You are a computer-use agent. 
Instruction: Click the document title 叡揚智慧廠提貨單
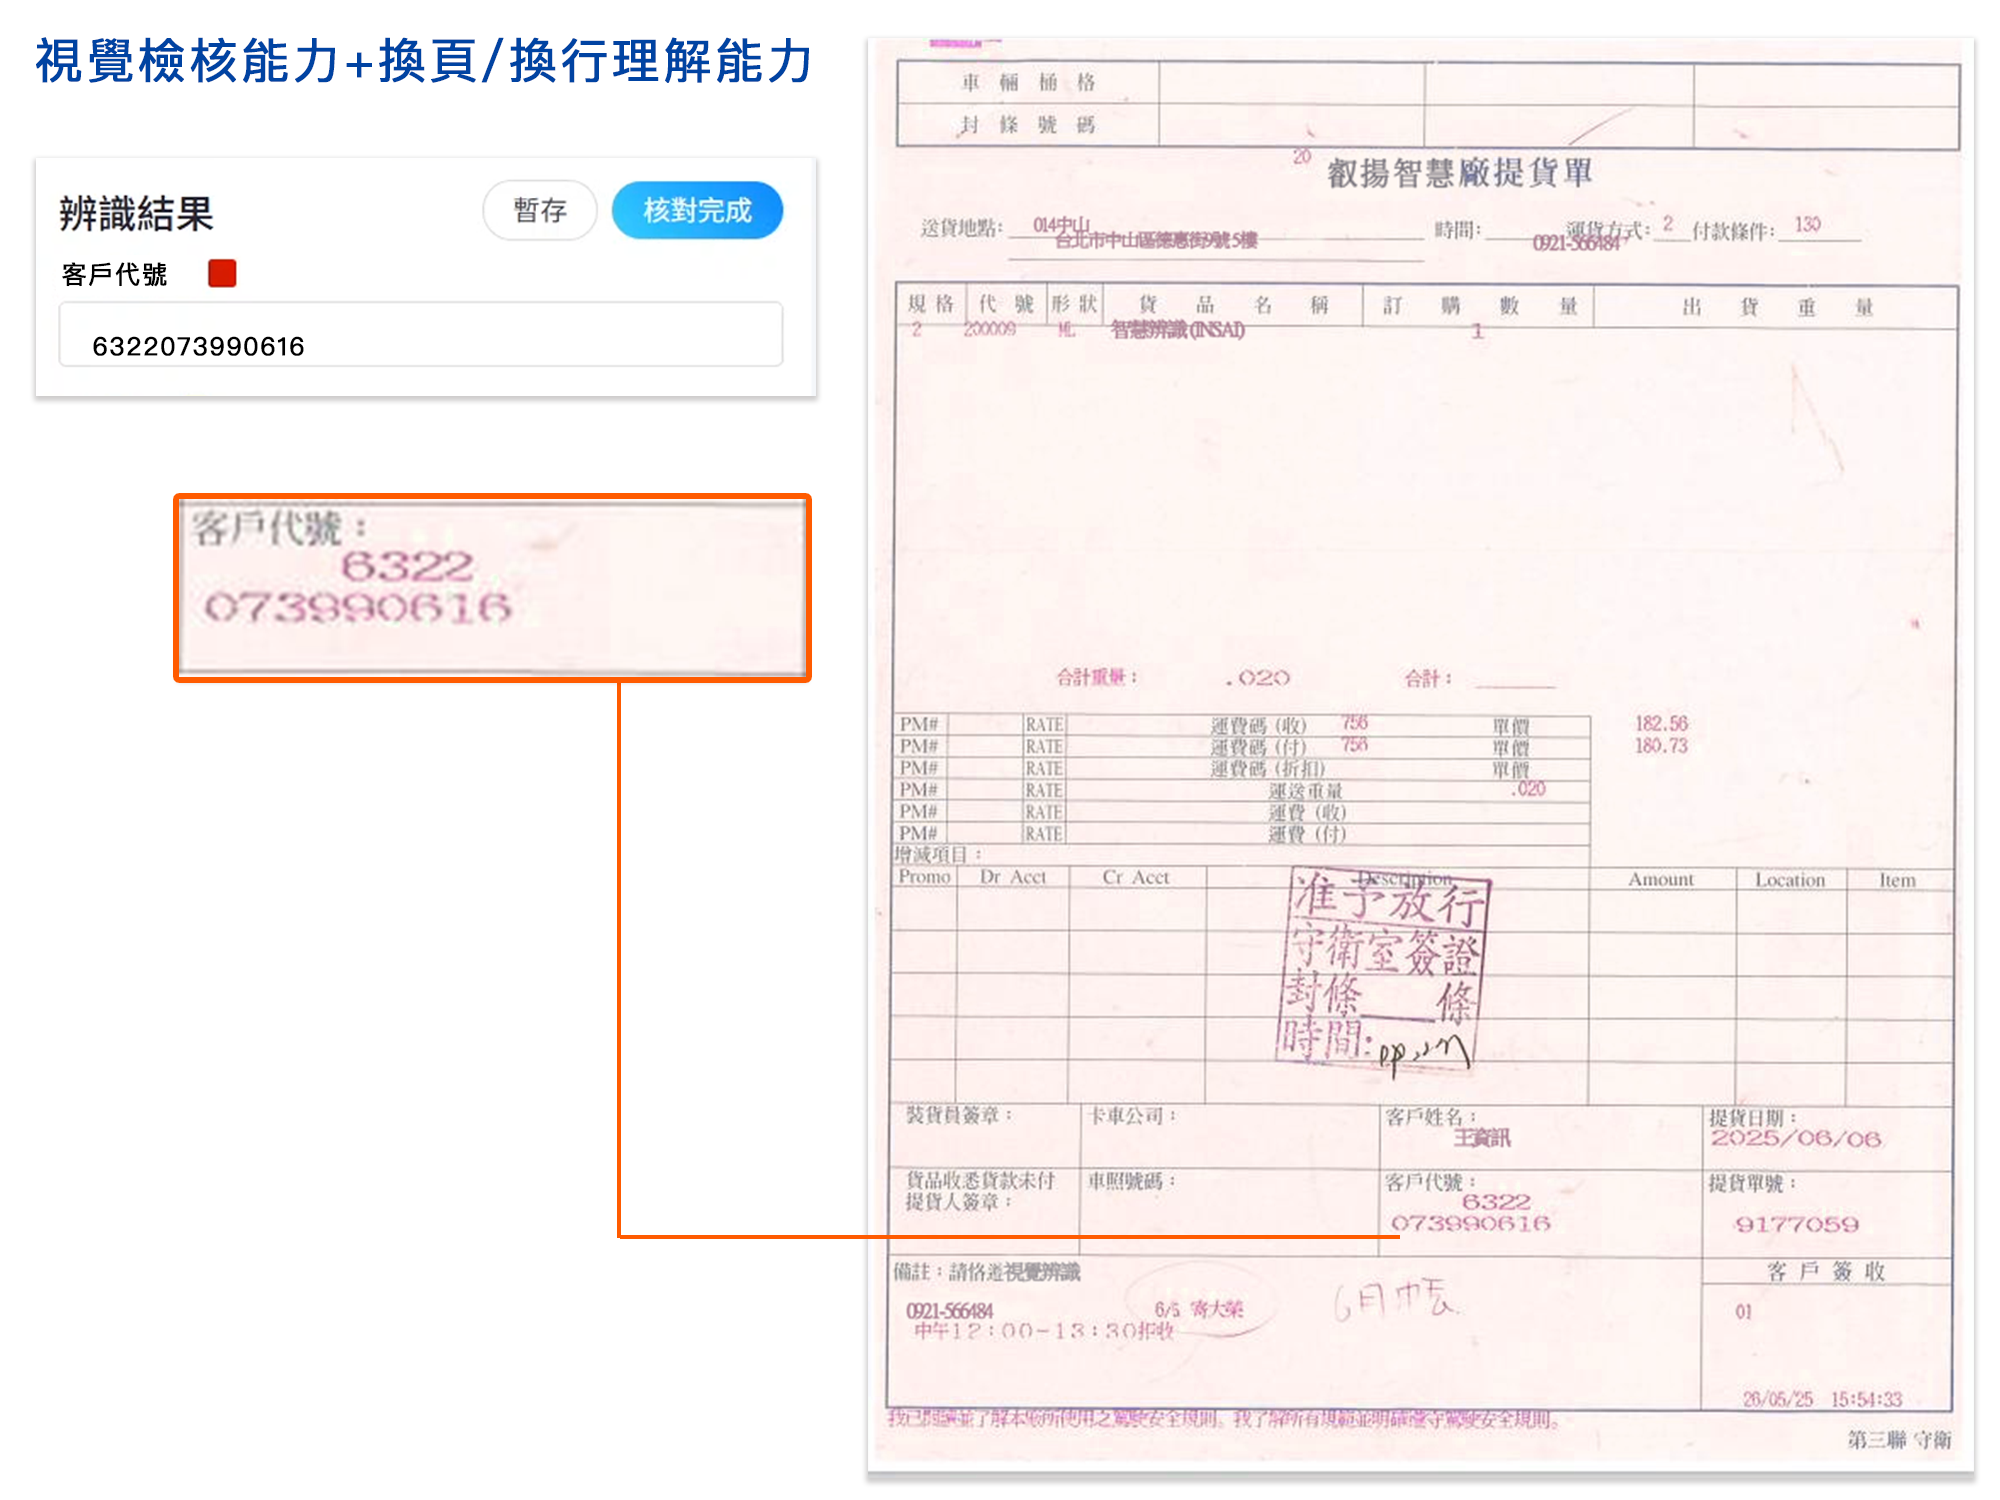[1459, 173]
